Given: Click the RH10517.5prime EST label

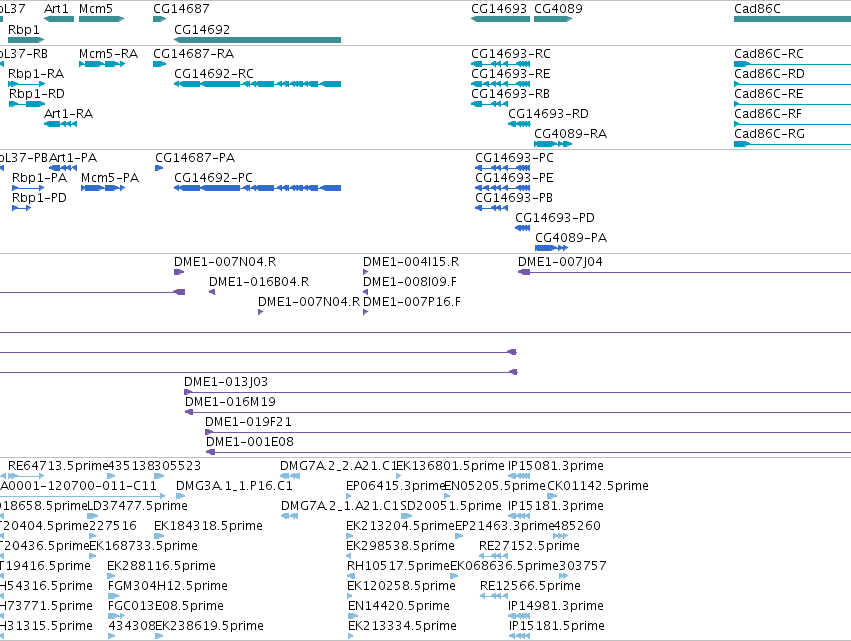Looking at the screenshot, I should click(x=398, y=566).
